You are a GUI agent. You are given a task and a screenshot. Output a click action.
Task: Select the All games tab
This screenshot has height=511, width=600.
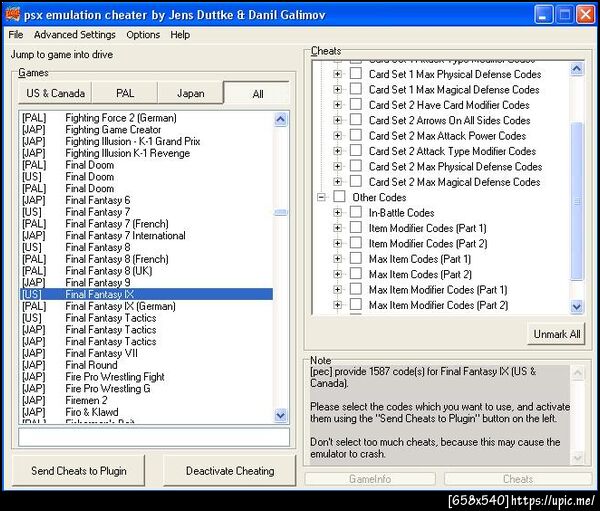[258, 93]
